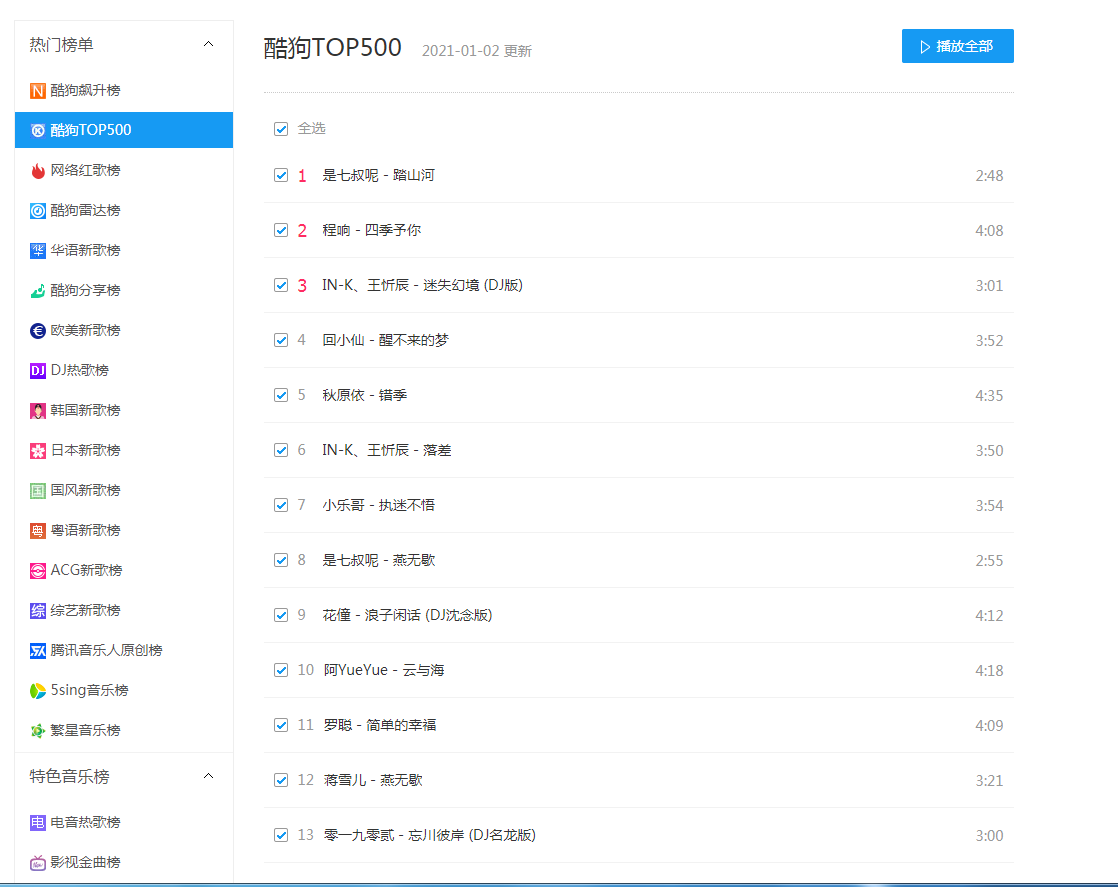Uncheck song 3 迷失幻境 (DJ版)
Viewport: 1118px width, 887px height.
click(281, 285)
